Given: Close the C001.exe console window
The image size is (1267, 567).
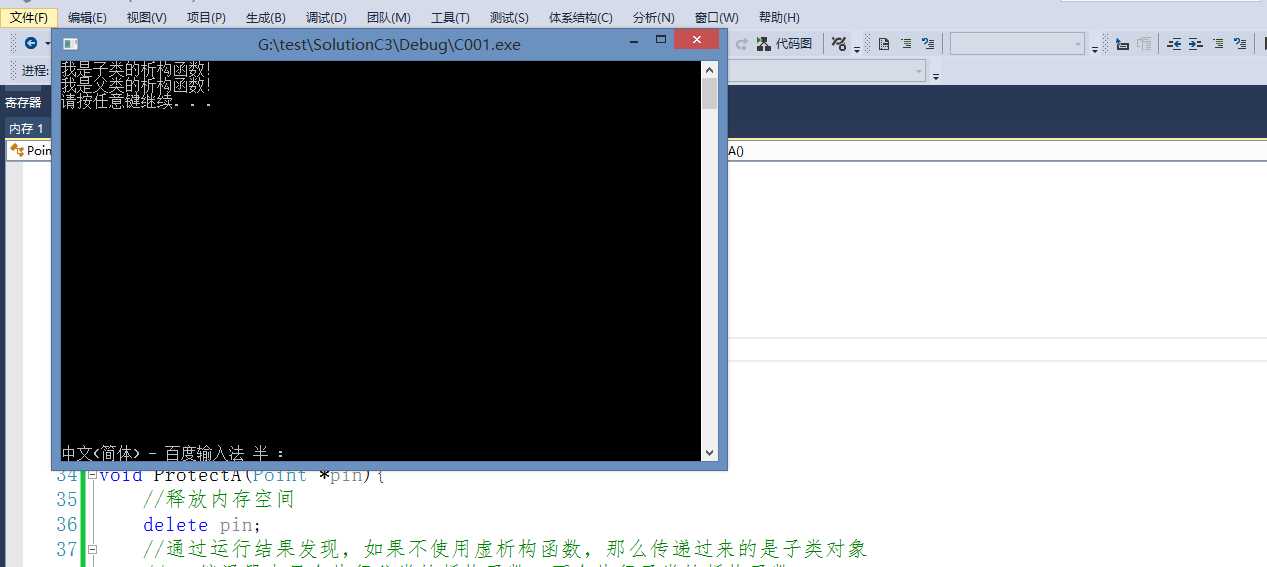Looking at the screenshot, I should [x=696, y=39].
